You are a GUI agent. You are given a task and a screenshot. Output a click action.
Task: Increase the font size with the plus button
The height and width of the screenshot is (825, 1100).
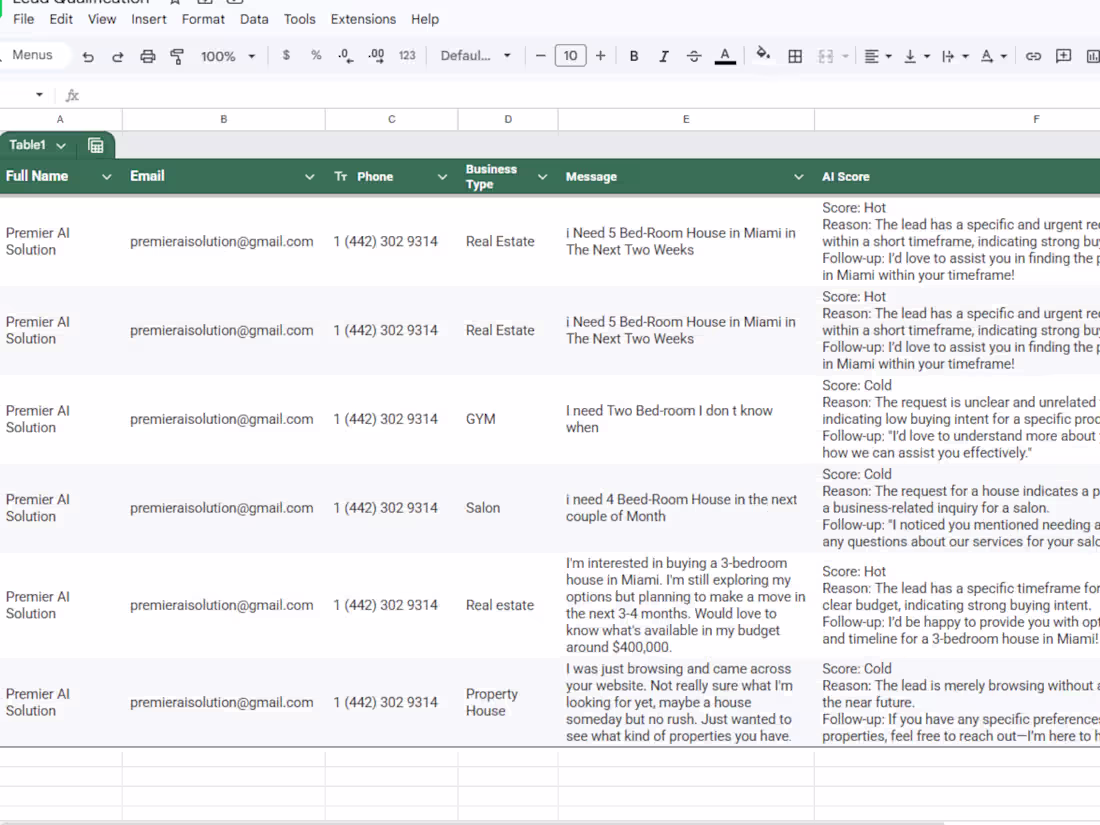tap(601, 55)
